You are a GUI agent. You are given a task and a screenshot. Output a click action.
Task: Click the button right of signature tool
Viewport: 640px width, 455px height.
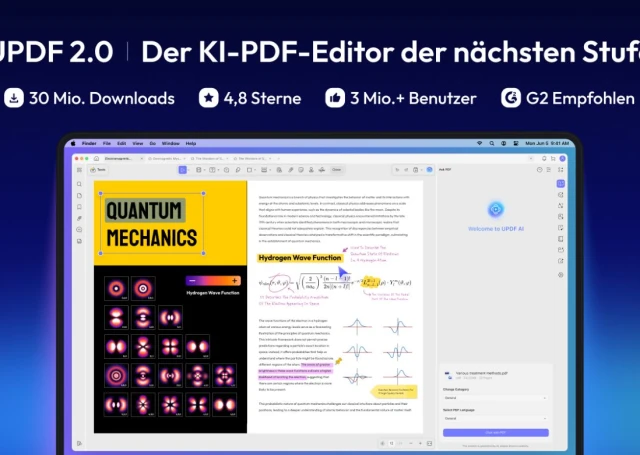tap(336, 170)
